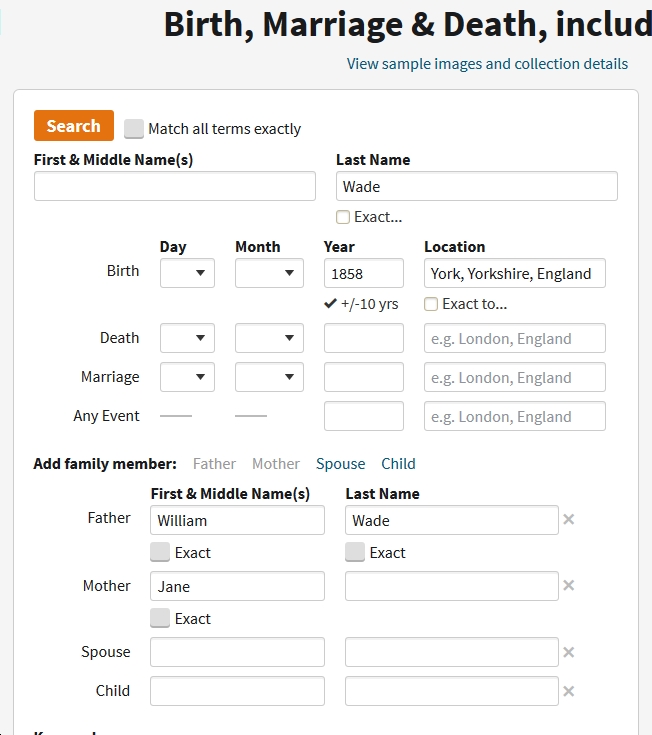Image resolution: width=652 pixels, height=735 pixels.
Task: Toggle Match all terms exactly checkbox
Action: tap(134, 129)
